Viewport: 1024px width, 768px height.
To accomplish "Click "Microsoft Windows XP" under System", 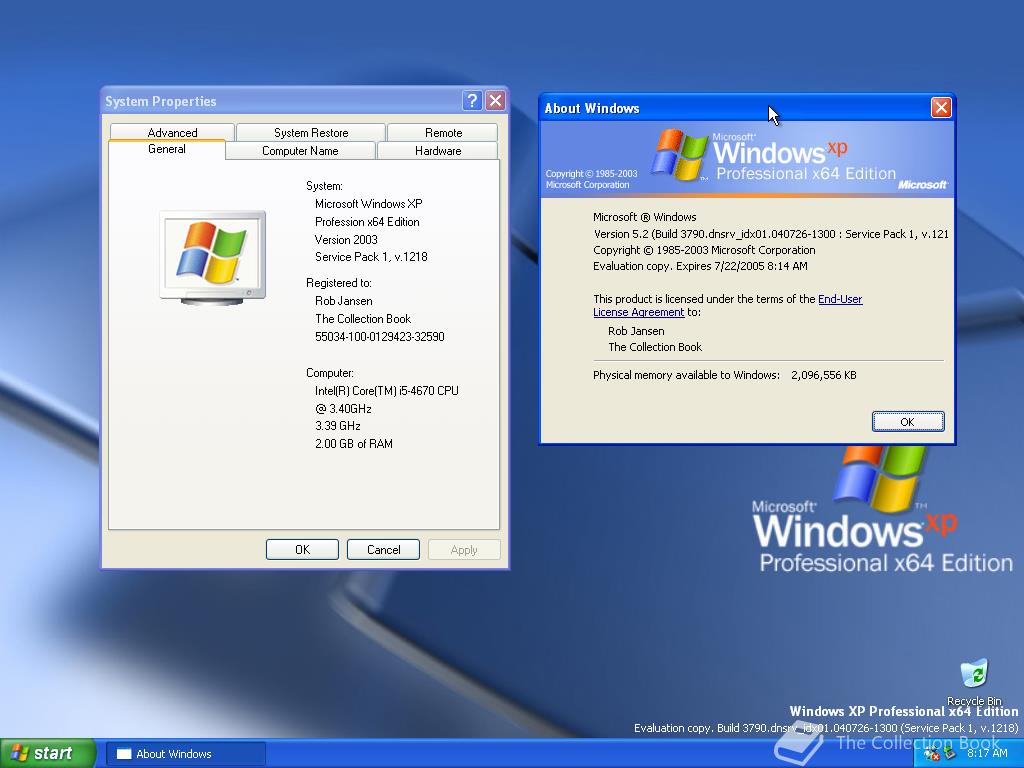I will tap(368, 204).
